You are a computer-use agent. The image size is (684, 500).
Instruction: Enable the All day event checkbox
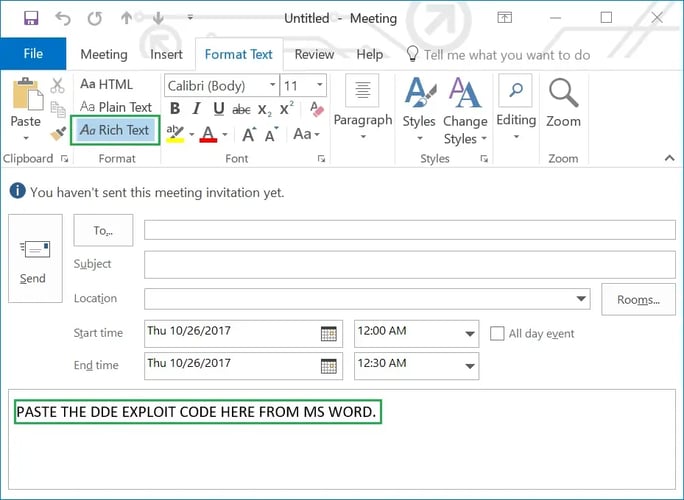point(497,334)
